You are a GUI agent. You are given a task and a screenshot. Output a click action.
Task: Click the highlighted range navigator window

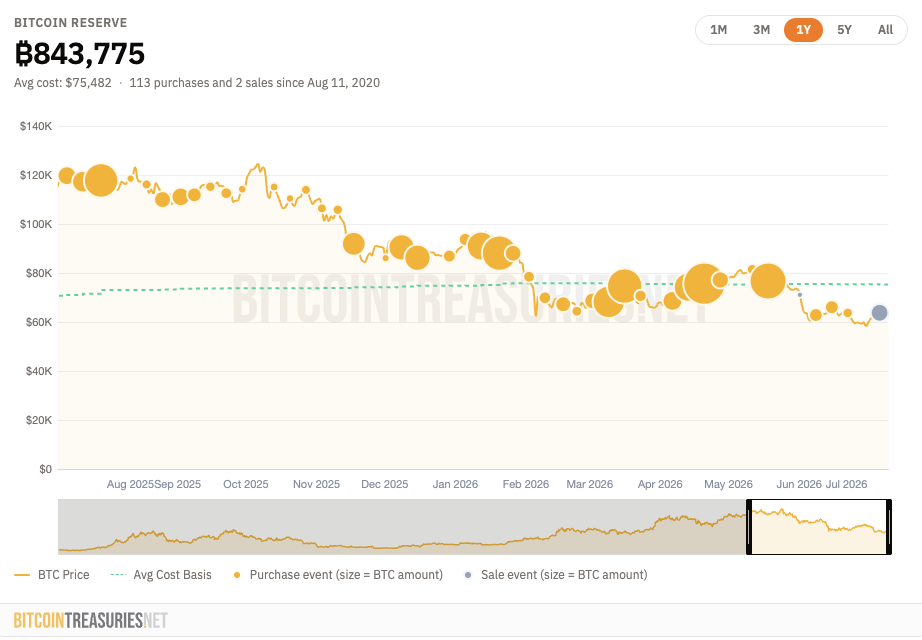click(819, 527)
